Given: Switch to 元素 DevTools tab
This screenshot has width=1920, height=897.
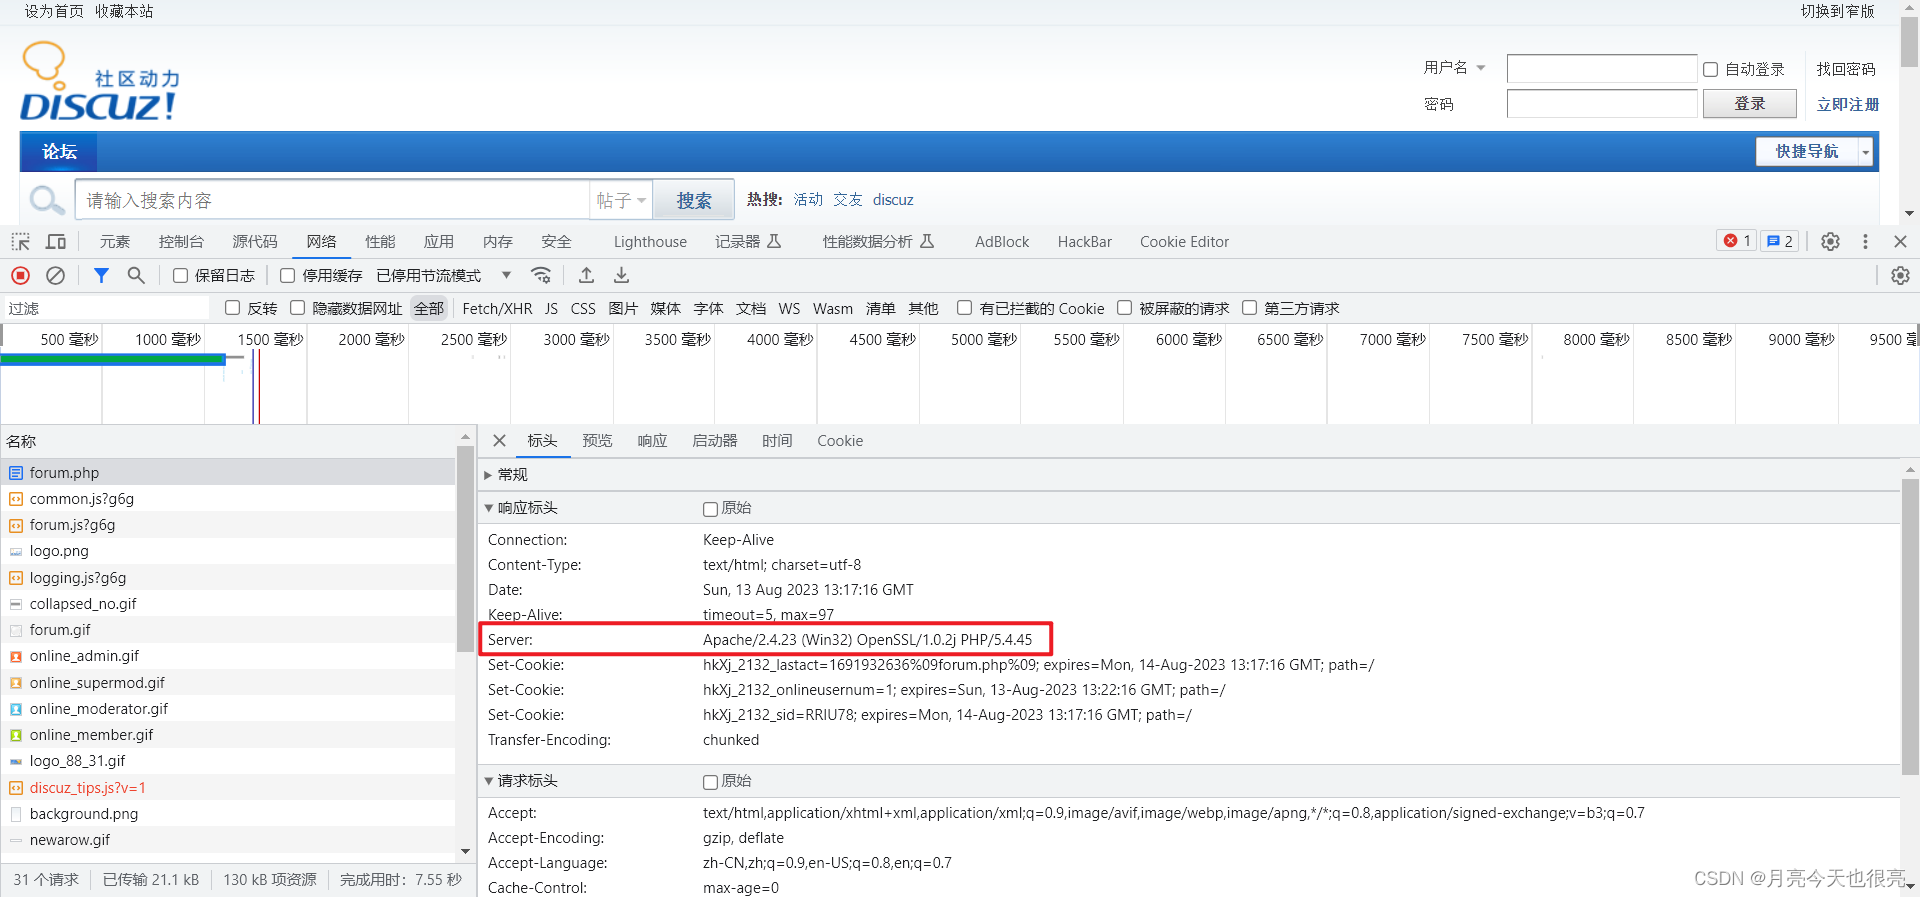Looking at the screenshot, I should (115, 242).
